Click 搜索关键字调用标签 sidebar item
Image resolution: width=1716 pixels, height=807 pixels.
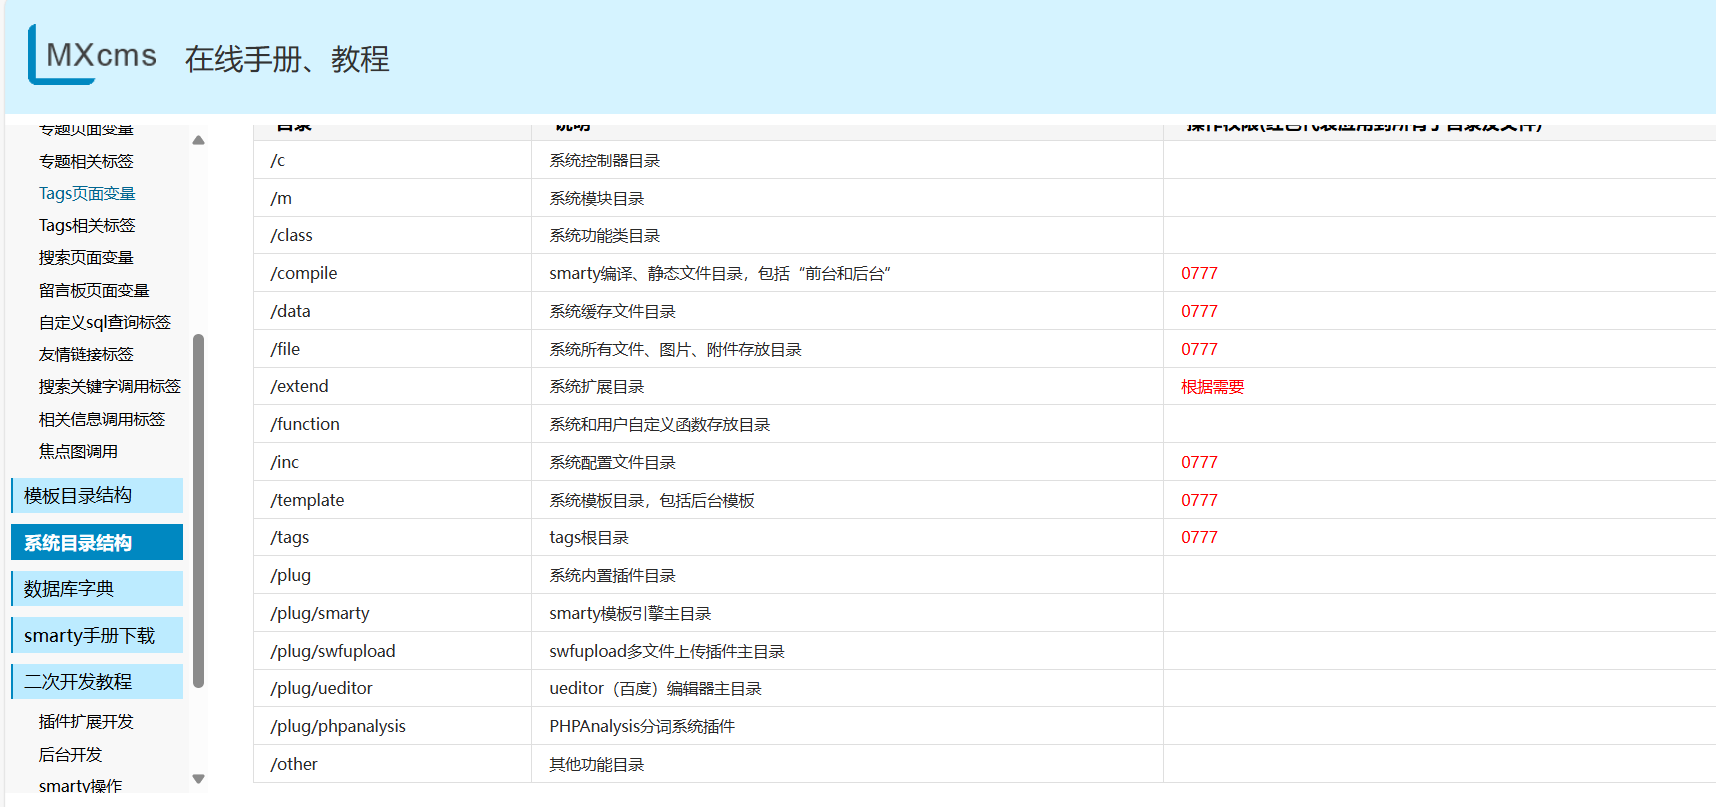(x=110, y=386)
